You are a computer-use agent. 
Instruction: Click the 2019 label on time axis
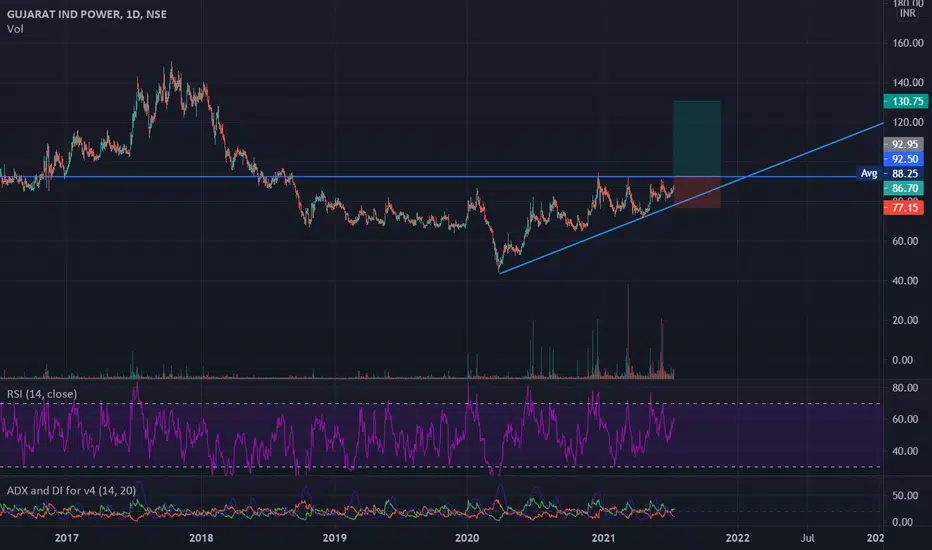tap(335, 538)
